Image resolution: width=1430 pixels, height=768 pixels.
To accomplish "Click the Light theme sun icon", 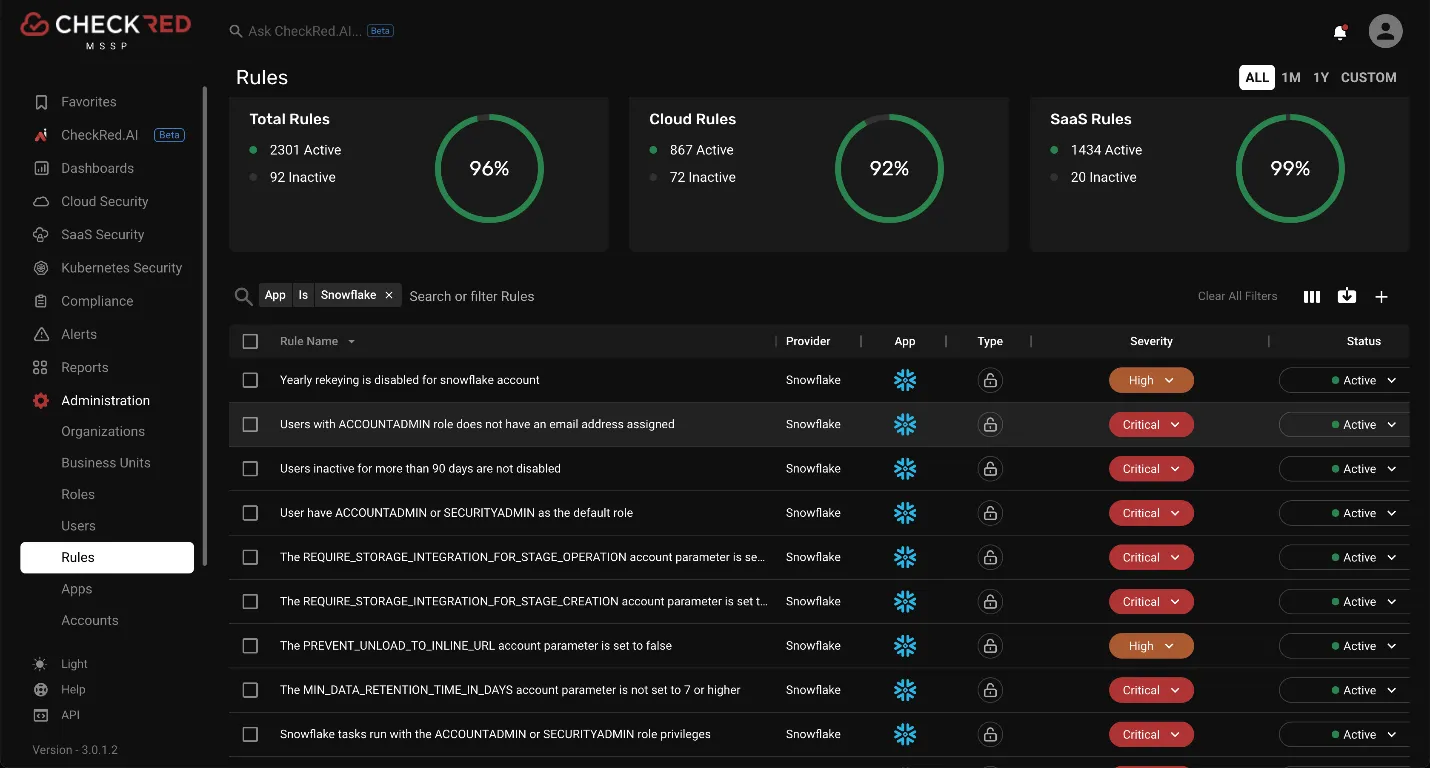I will pos(40,664).
